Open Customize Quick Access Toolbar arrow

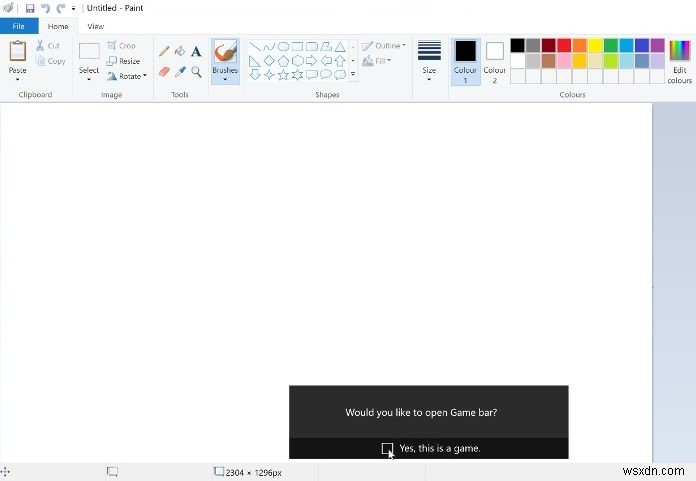point(73,8)
